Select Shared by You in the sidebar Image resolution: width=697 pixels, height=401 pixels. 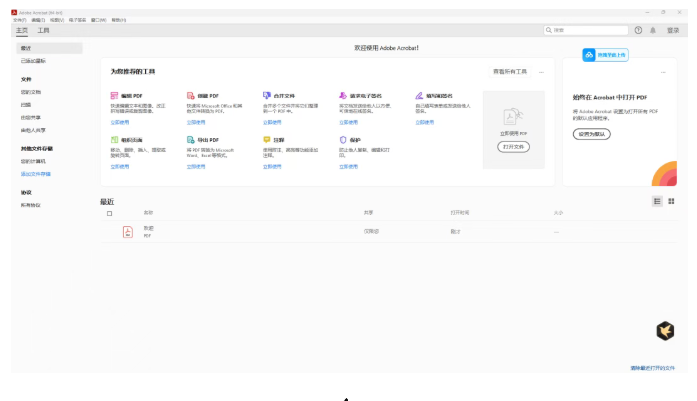[31, 118]
